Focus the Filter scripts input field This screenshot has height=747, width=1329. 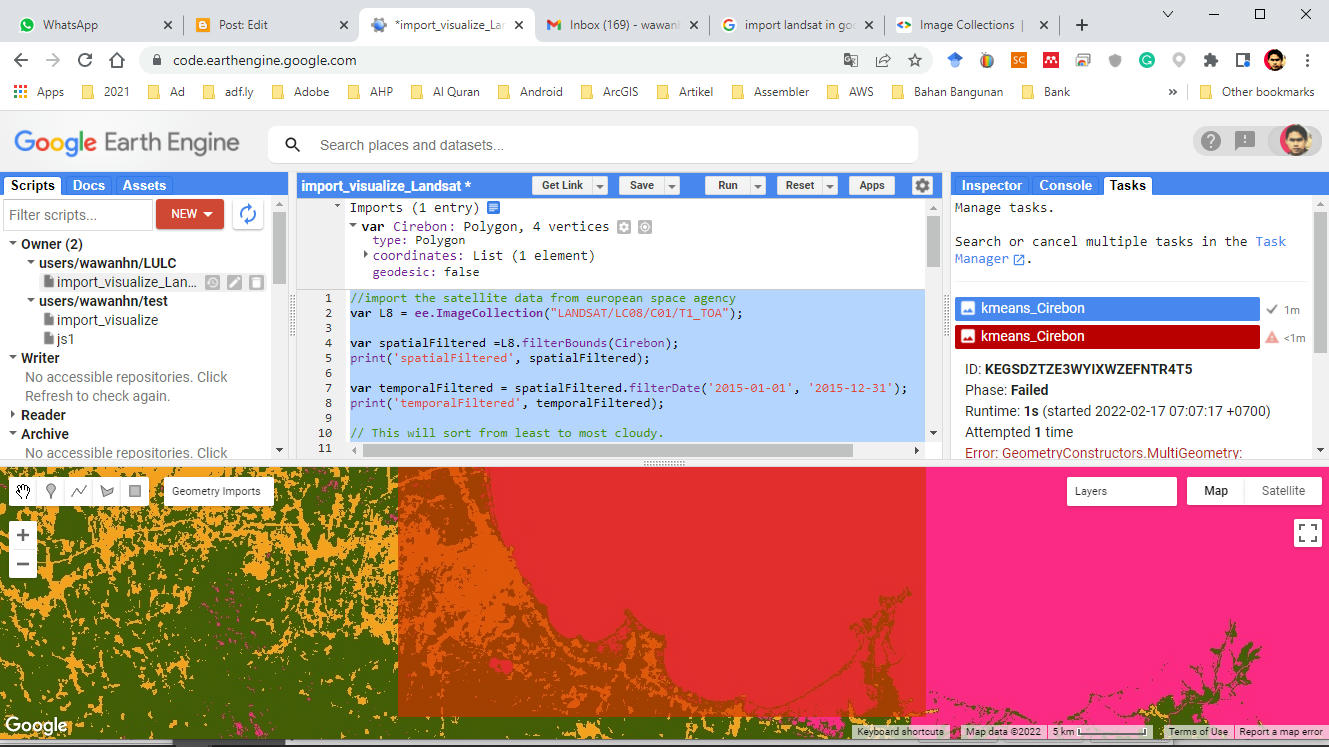(78, 215)
